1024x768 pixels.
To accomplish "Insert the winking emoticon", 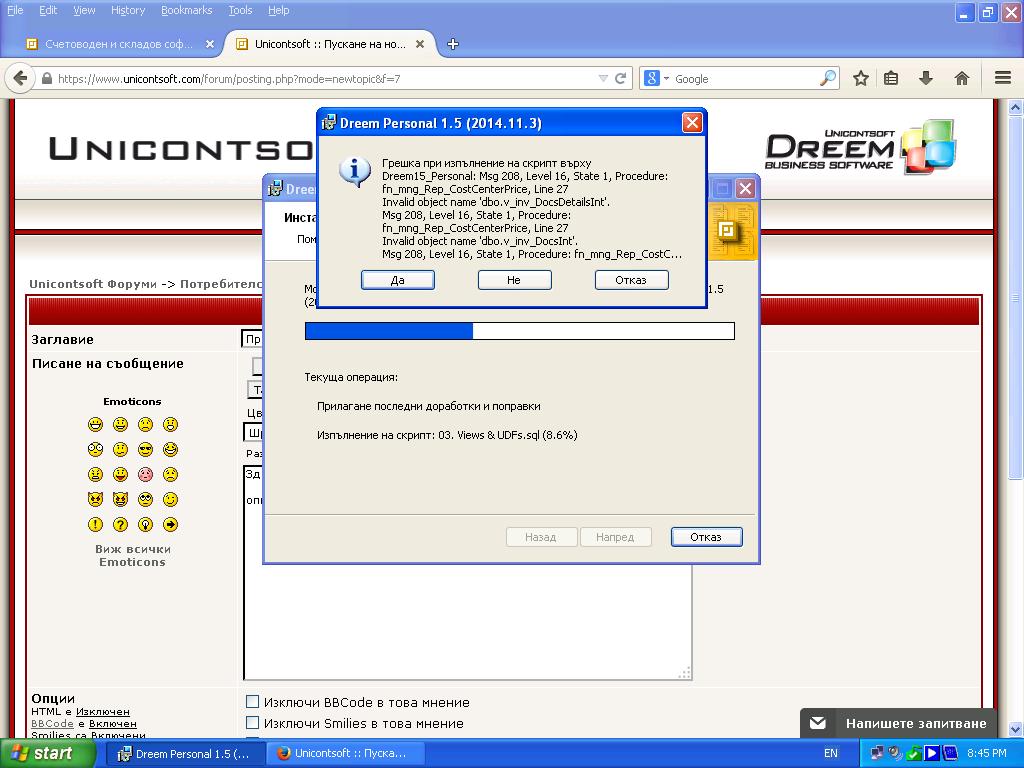I will [x=170, y=500].
